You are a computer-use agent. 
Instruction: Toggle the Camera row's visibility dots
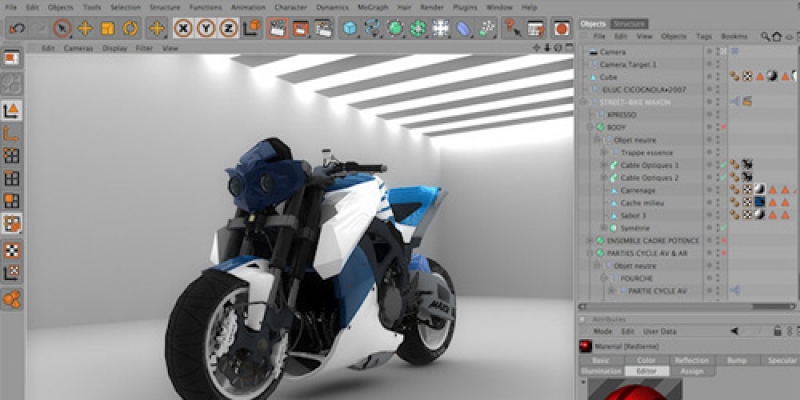pos(718,52)
